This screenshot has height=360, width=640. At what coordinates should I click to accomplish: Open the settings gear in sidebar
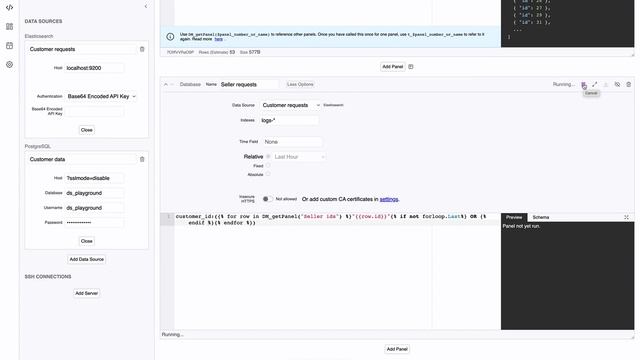(x=9, y=64)
